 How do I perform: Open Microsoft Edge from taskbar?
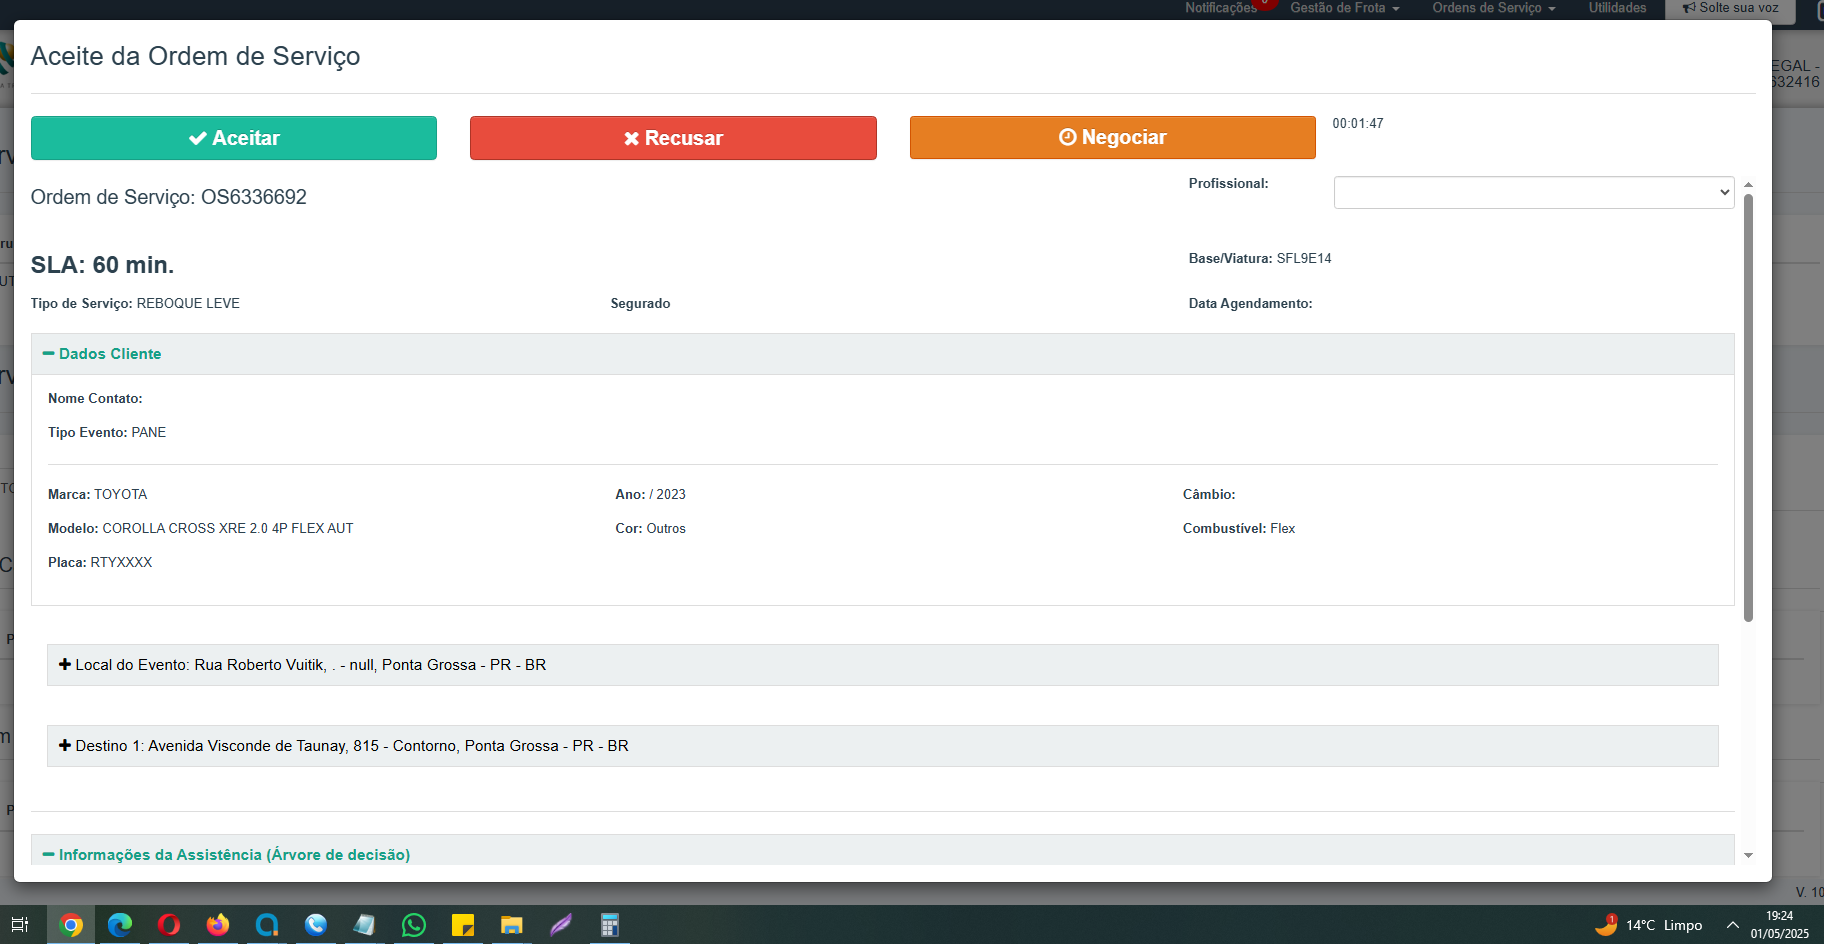[x=120, y=925]
